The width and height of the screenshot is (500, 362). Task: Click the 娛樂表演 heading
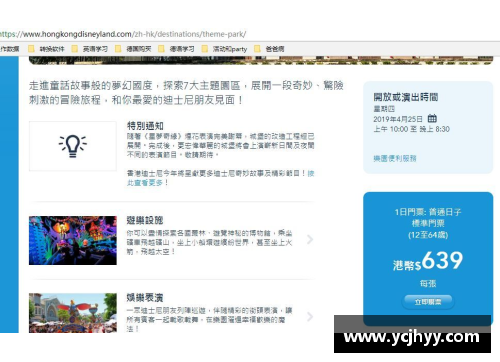(x=145, y=298)
